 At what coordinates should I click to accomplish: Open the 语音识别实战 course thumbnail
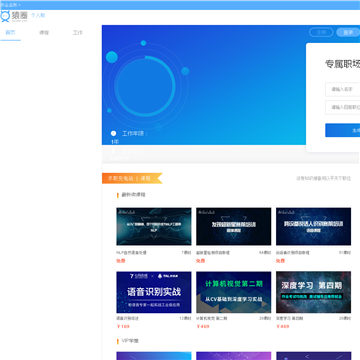pyautogui.click(x=154, y=292)
